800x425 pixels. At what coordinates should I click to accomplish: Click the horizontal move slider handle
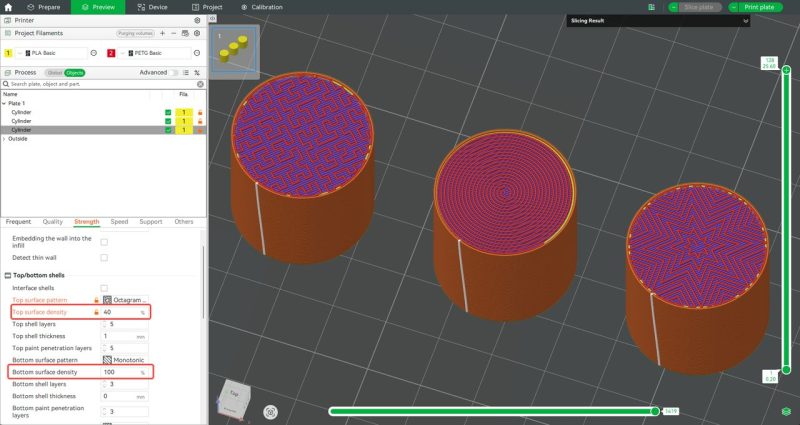(x=655, y=410)
